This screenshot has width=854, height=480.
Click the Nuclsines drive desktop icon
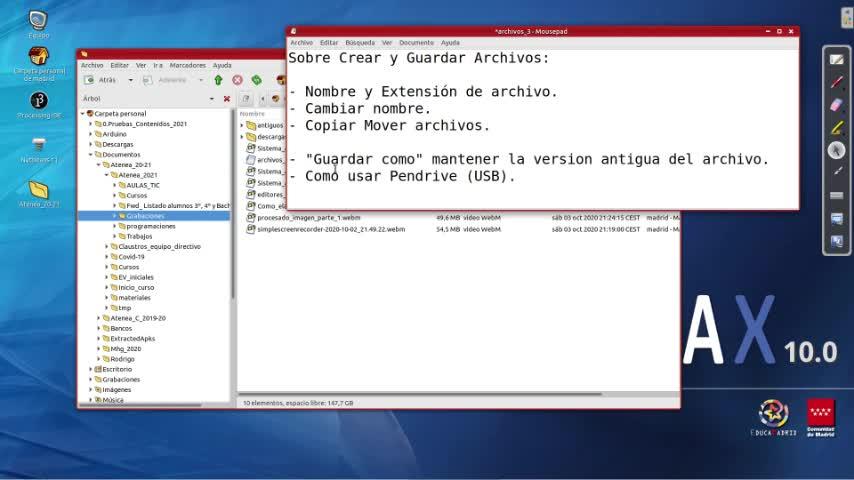39,150
